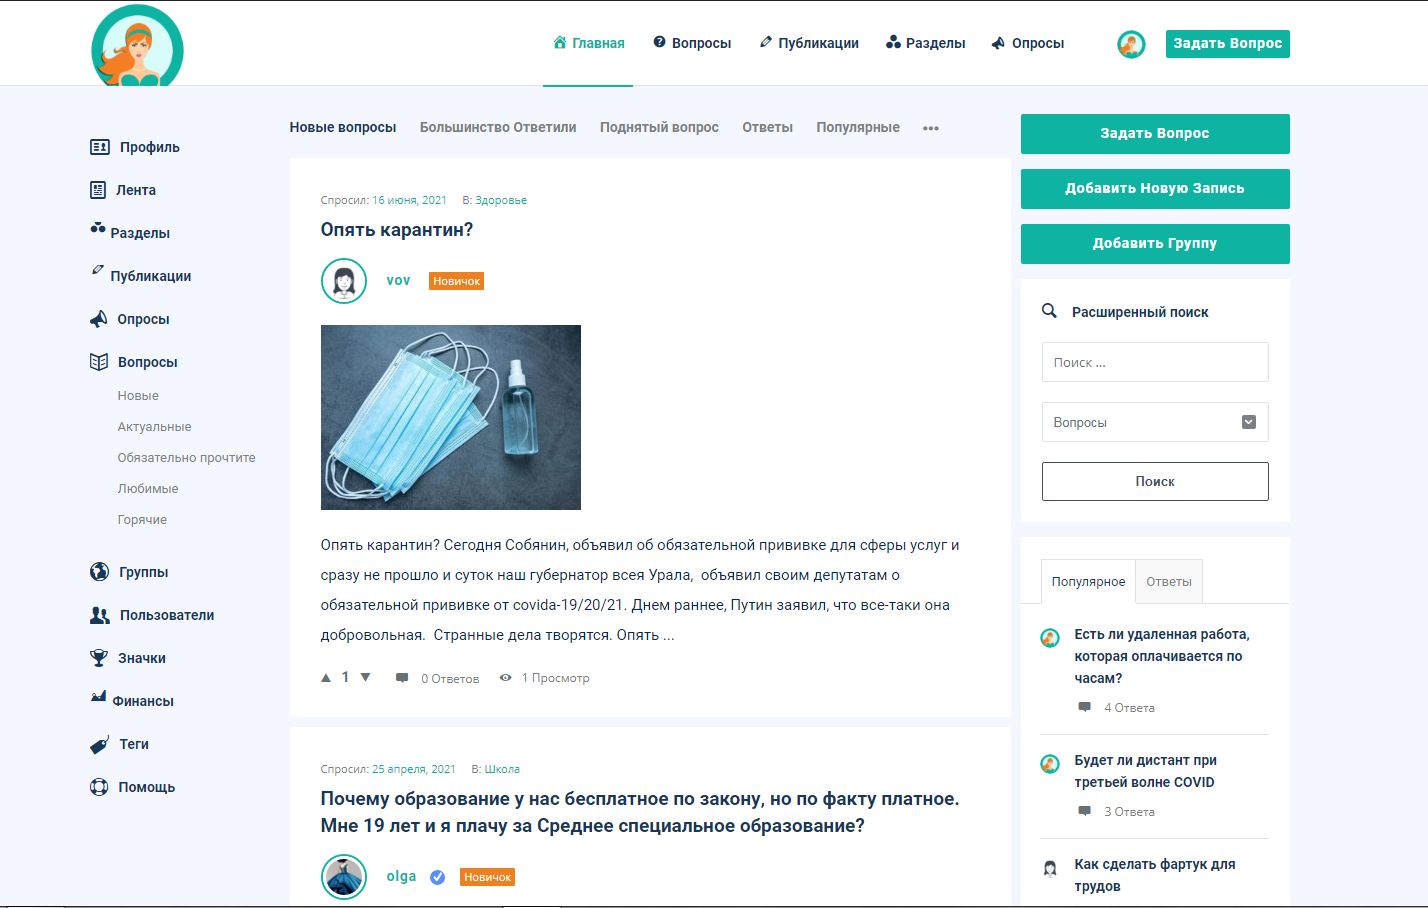Screen dimensions: 1428x908
Task: Open the Вопросы search type dropdown
Action: 1155,422
